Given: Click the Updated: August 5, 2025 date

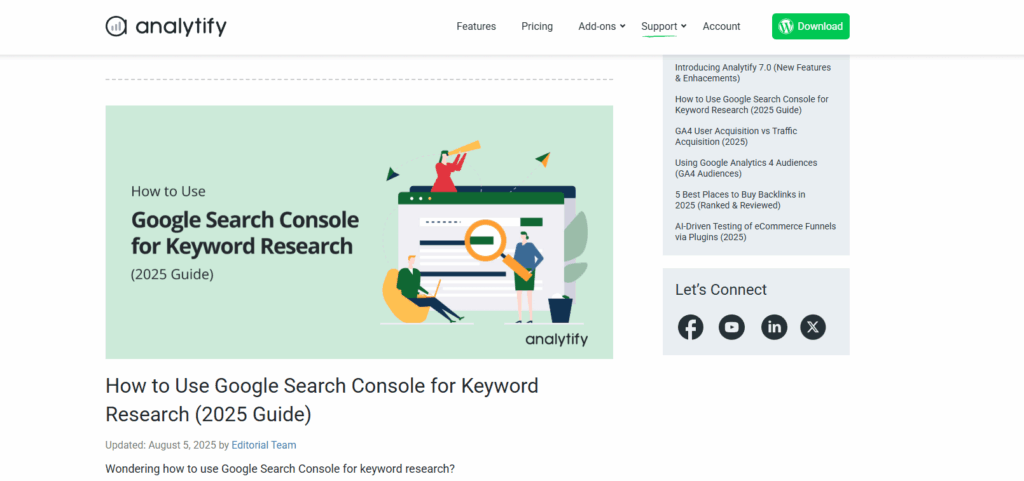Looking at the screenshot, I should [161, 445].
